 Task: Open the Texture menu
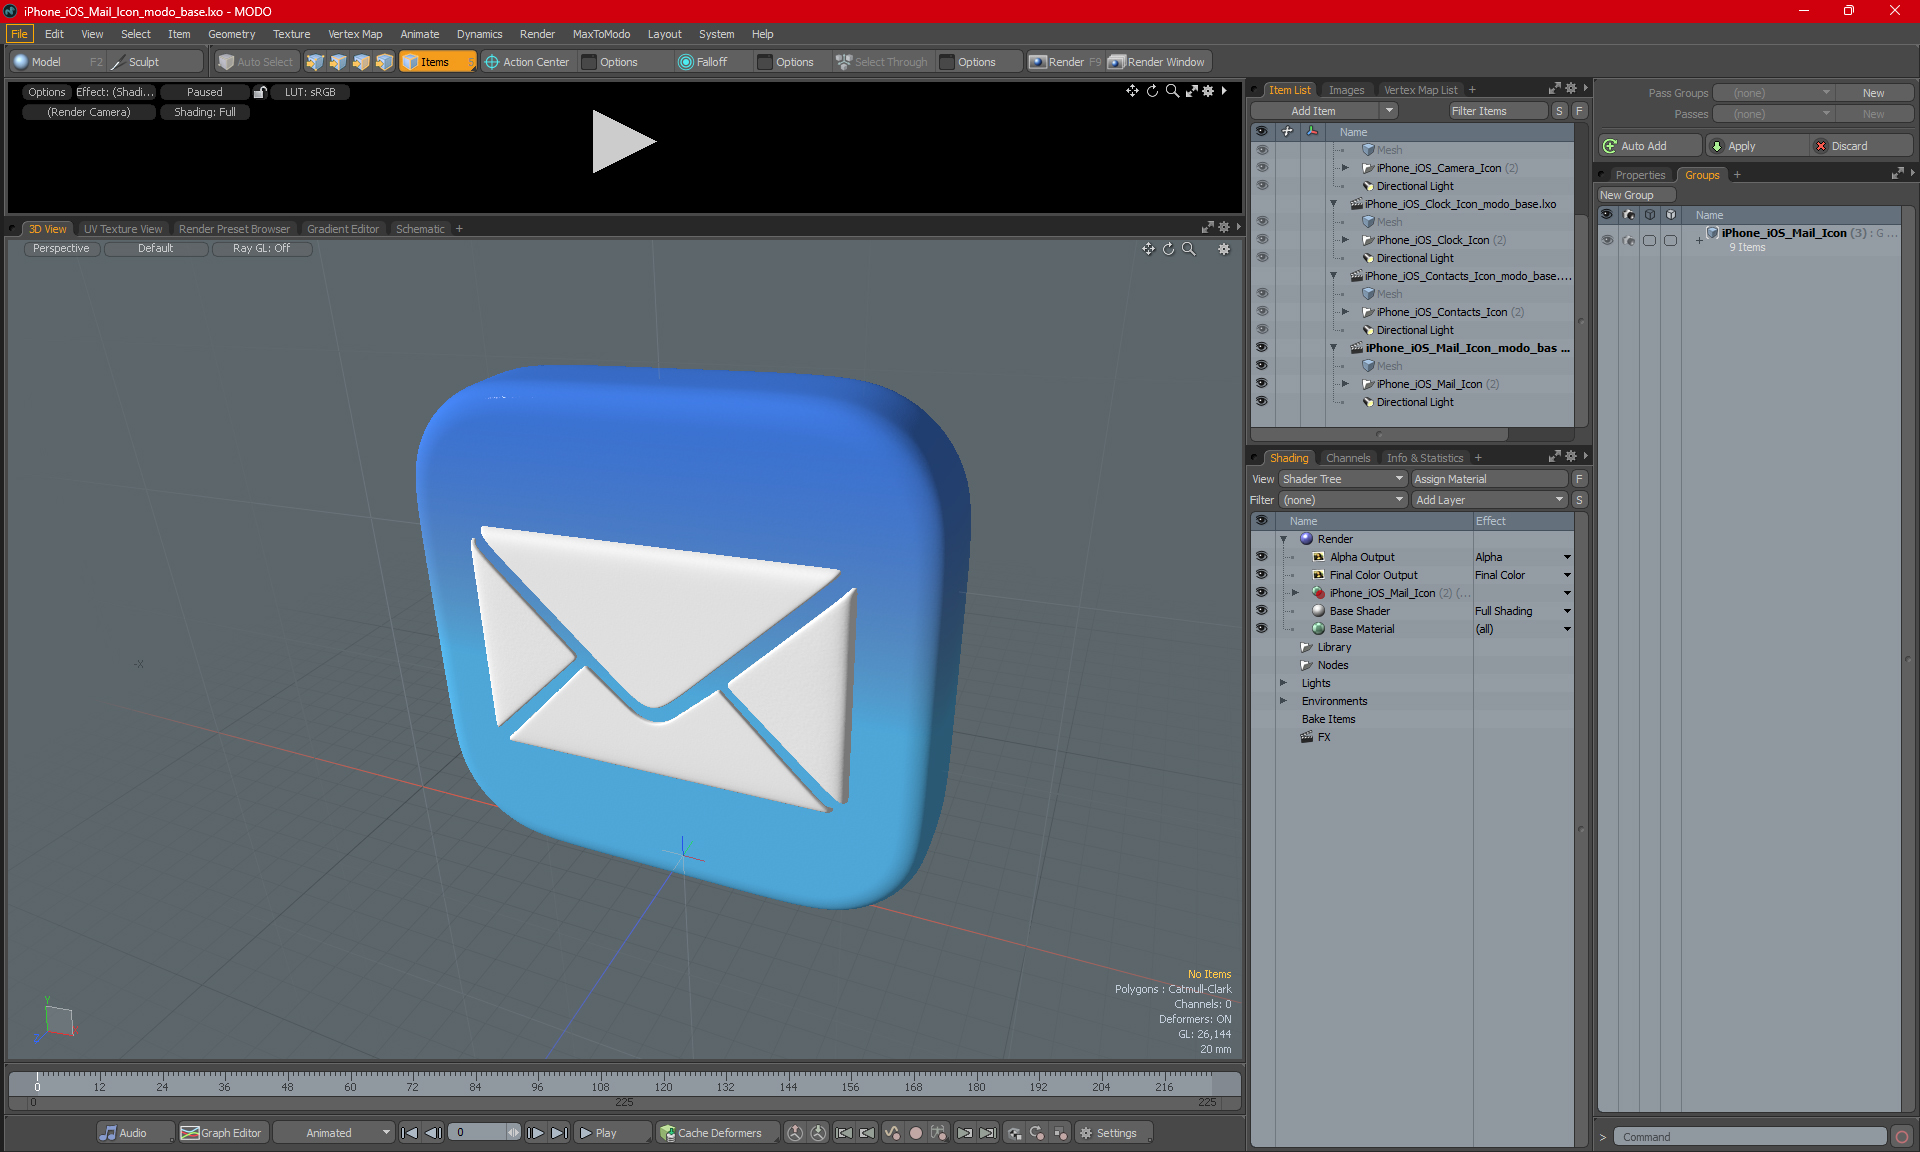tap(291, 34)
